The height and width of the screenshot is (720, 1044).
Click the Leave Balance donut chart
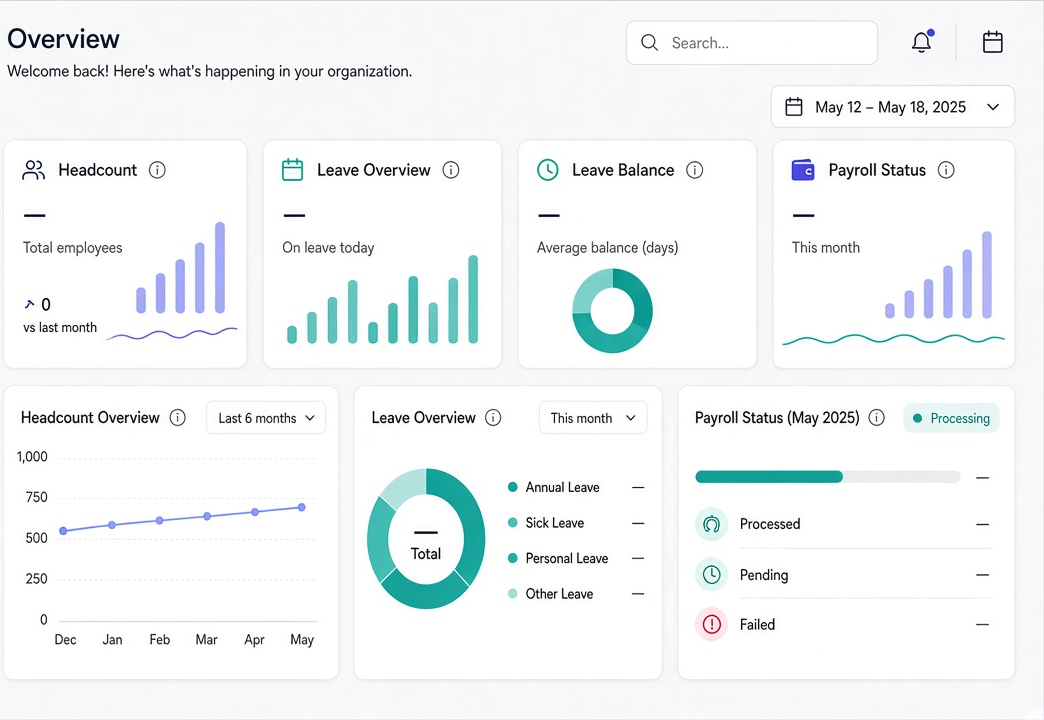(612, 310)
